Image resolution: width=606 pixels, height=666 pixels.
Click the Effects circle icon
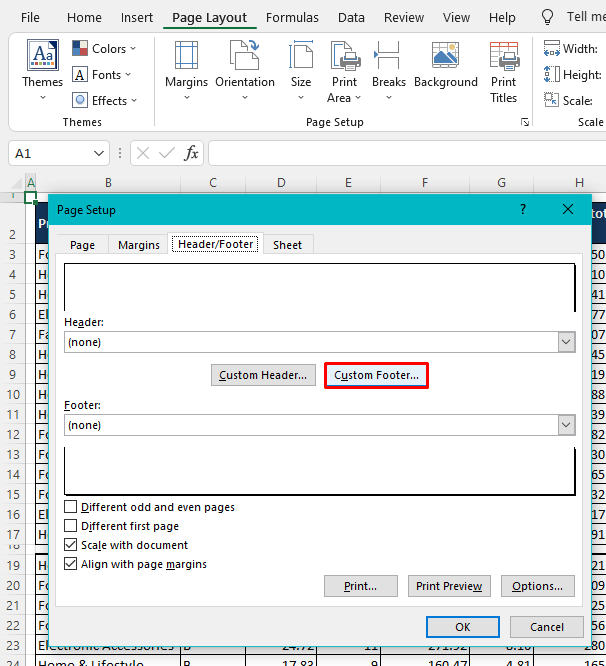tap(80, 101)
